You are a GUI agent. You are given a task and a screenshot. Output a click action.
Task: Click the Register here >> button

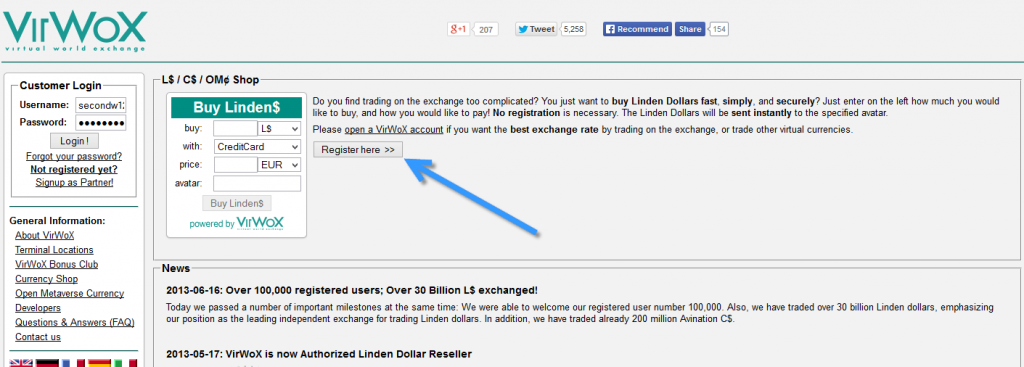click(x=358, y=150)
